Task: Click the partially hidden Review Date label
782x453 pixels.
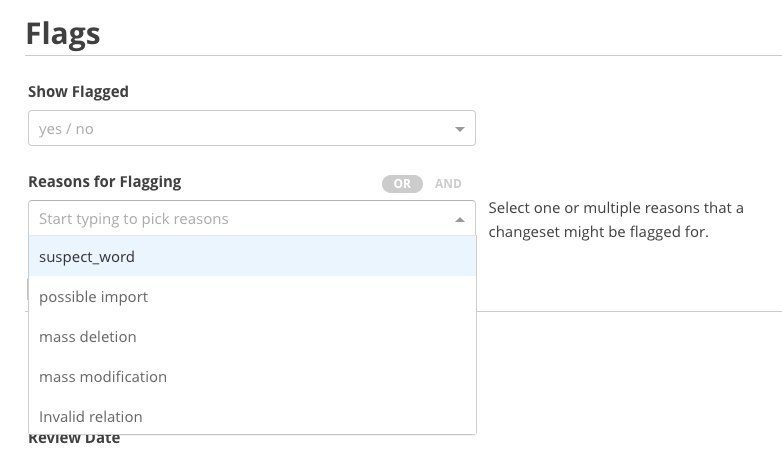Action: [x=74, y=439]
